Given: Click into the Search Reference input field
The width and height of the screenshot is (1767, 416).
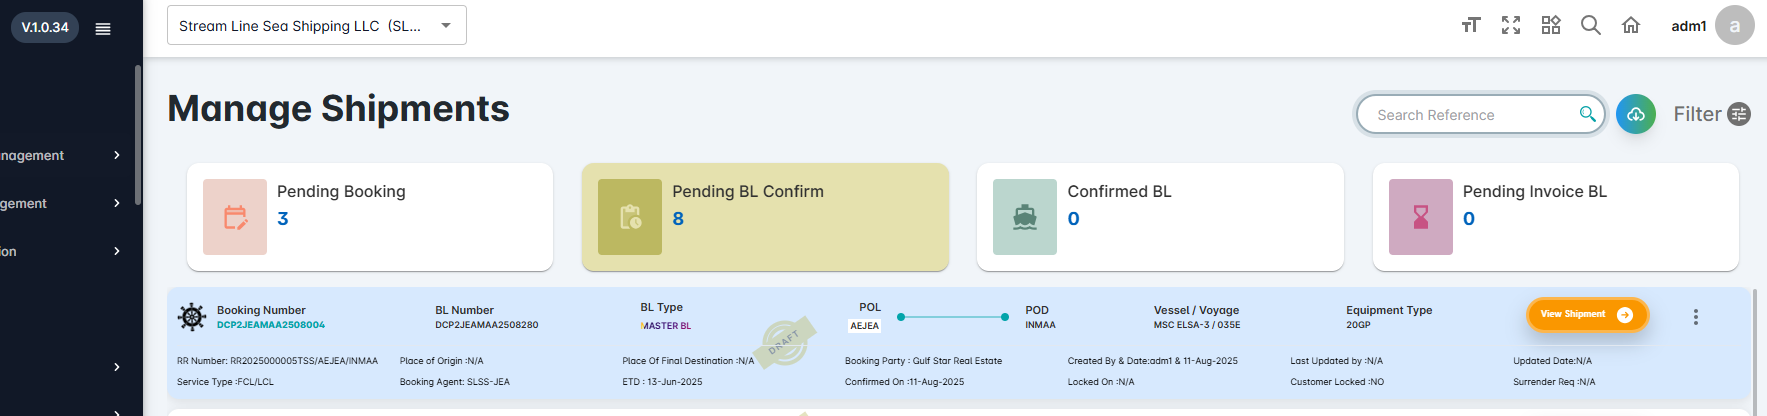Looking at the screenshot, I should 1470,115.
